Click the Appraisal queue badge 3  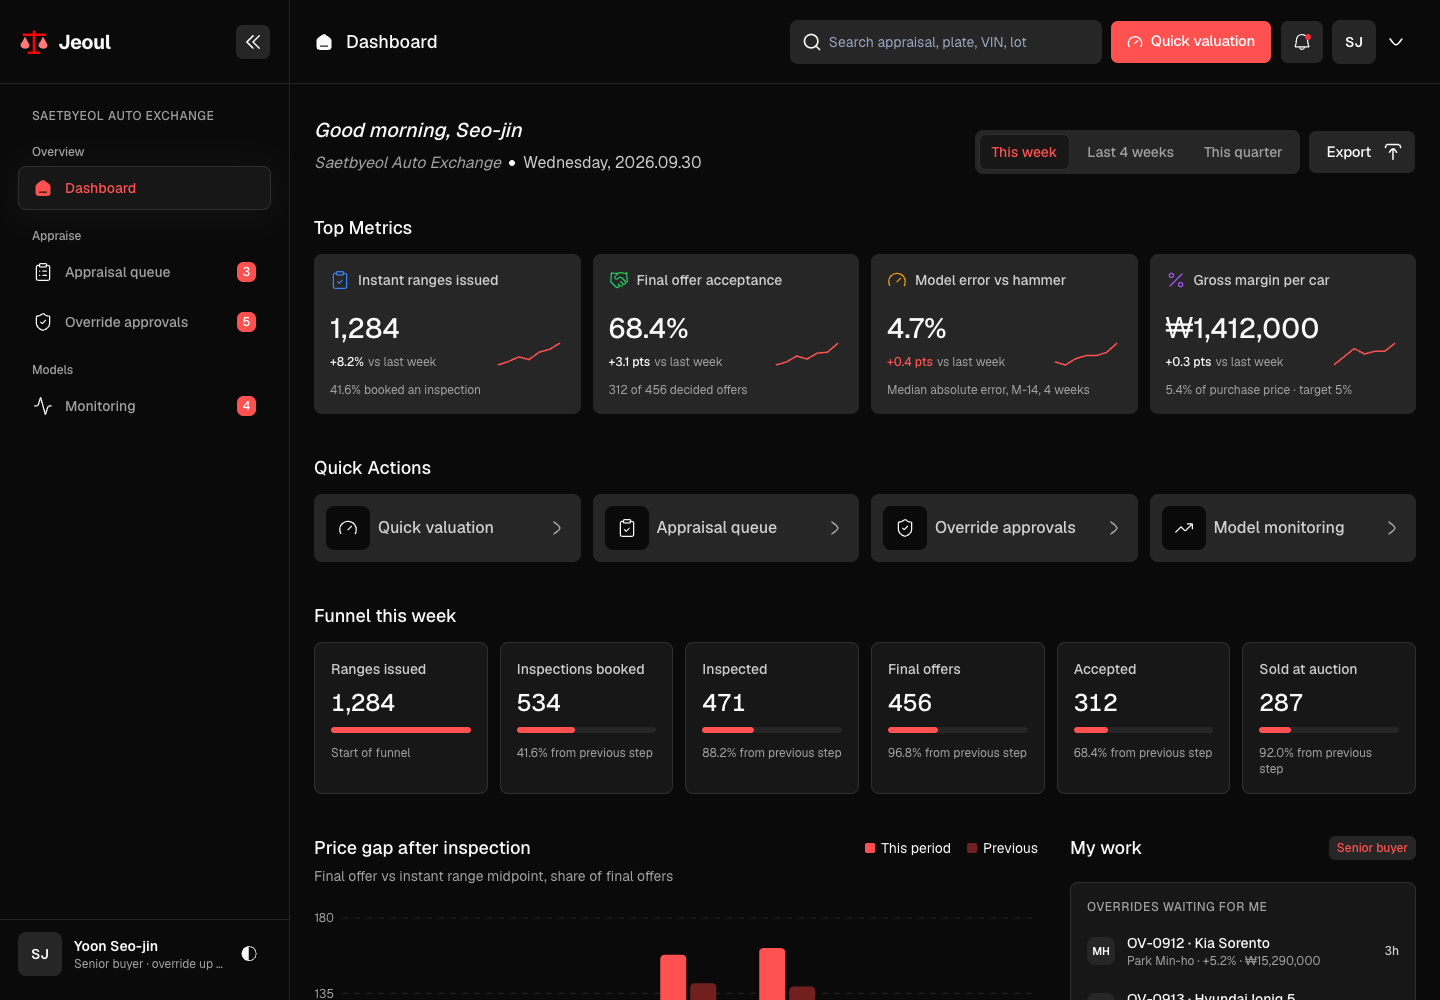tap(246, 272)
